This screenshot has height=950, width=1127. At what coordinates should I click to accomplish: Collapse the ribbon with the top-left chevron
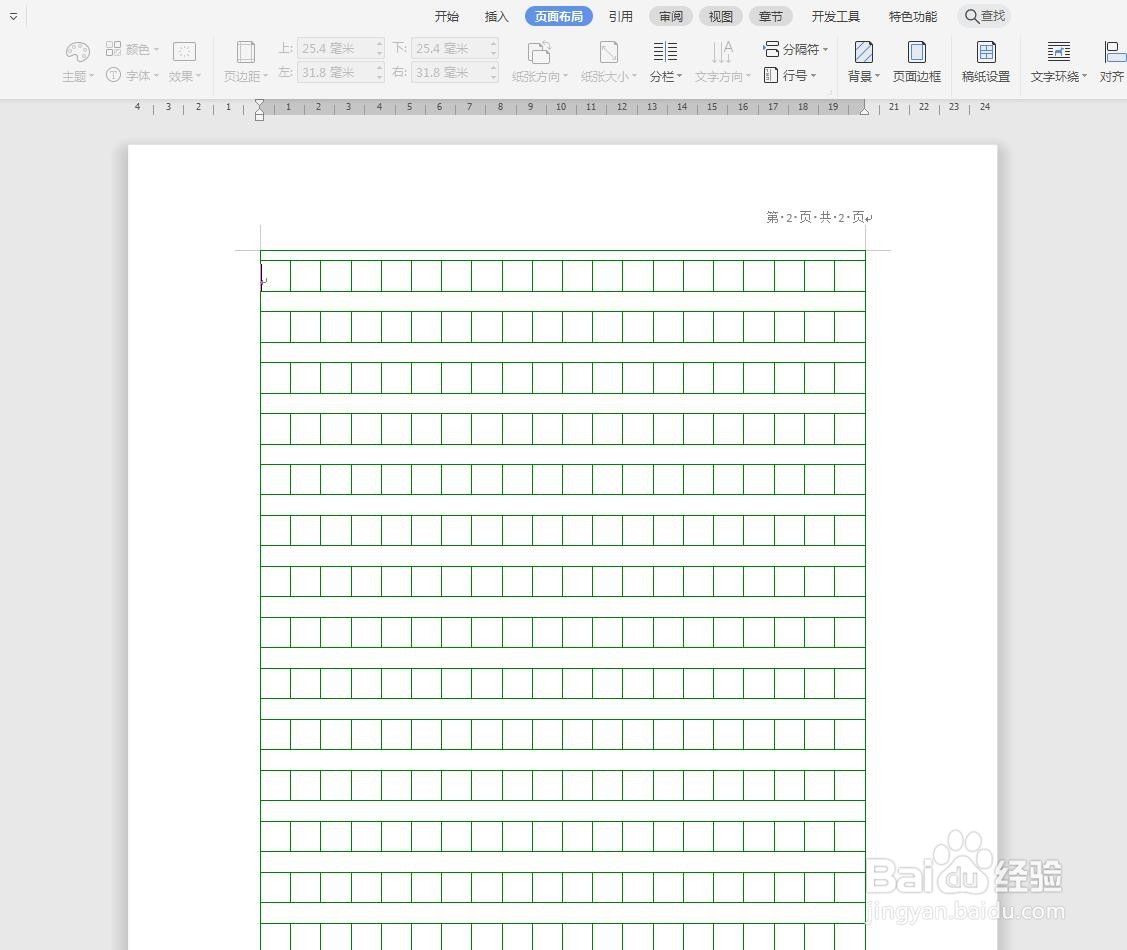pyautogui.click(x=13, y=15)
